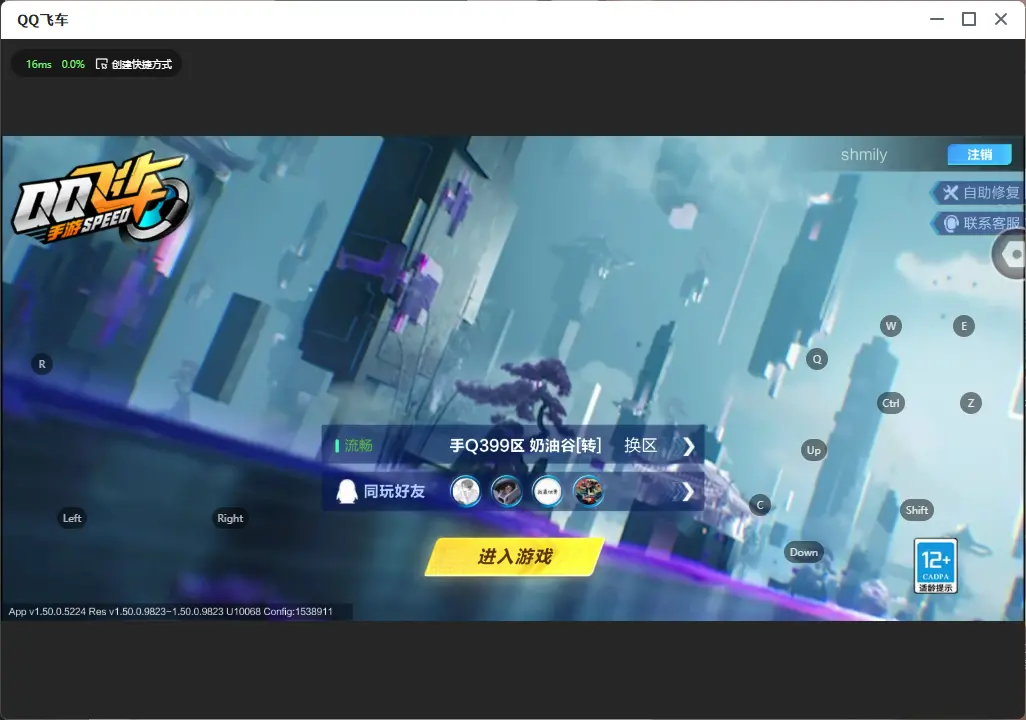The image size is (1026, 720).
Task: Click the C key overlay
Action: (760, 505)
